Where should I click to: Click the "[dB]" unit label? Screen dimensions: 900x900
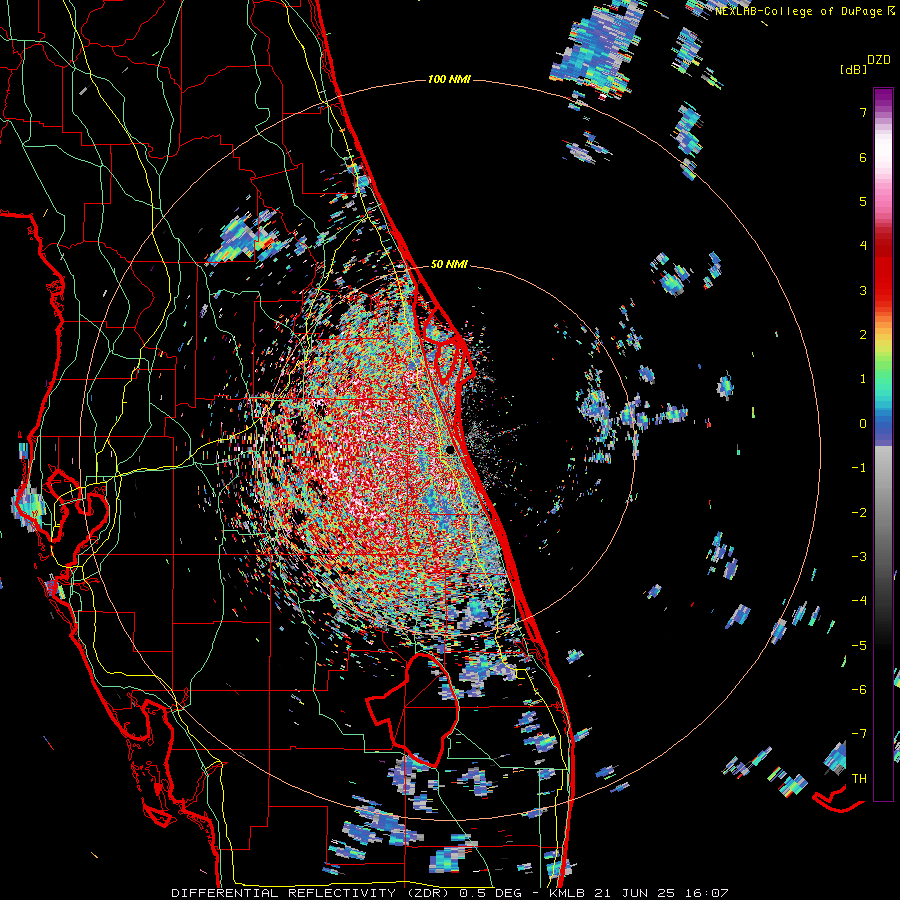[853, 69]
